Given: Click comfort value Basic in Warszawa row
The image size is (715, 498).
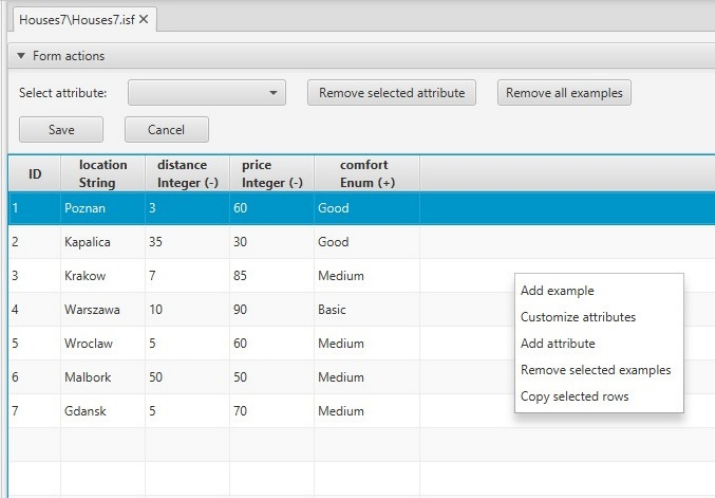Looking at the screenshot, I should (367, 309).
